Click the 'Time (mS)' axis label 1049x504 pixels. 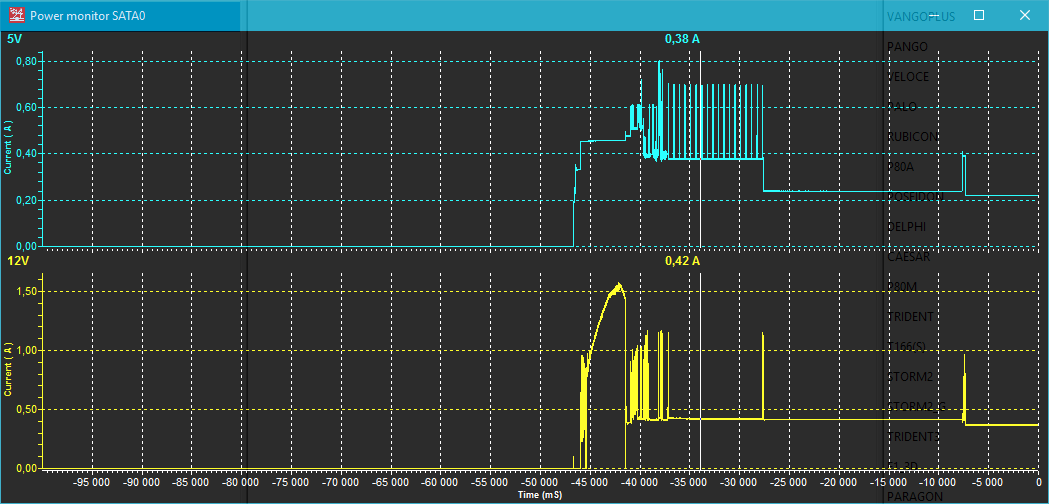coord(540,494)
